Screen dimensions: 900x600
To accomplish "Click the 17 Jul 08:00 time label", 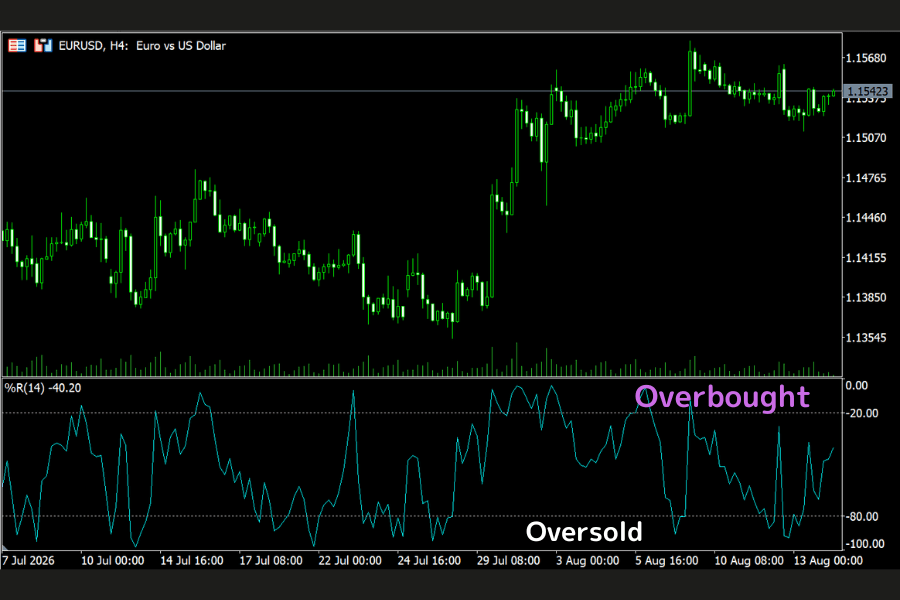I will click(271, 560).
